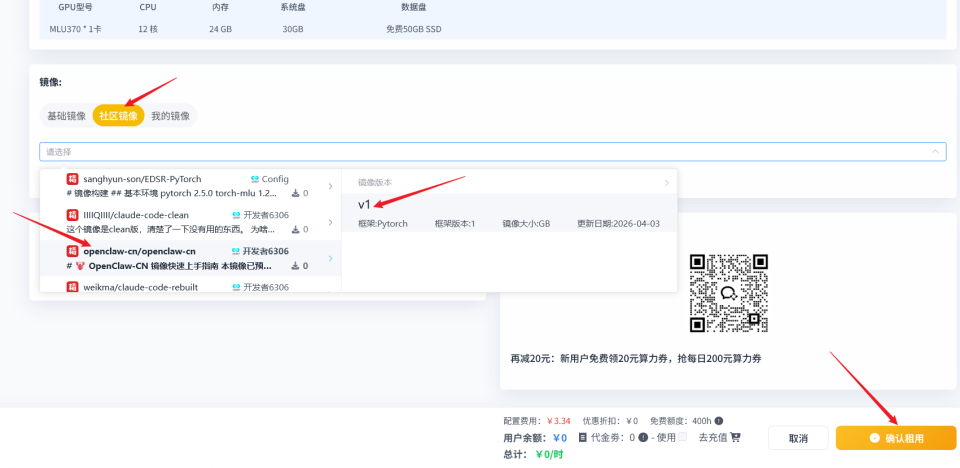The image size is (960, 468).
Task: Click the 确认租用 button
Action: [896, 438]
